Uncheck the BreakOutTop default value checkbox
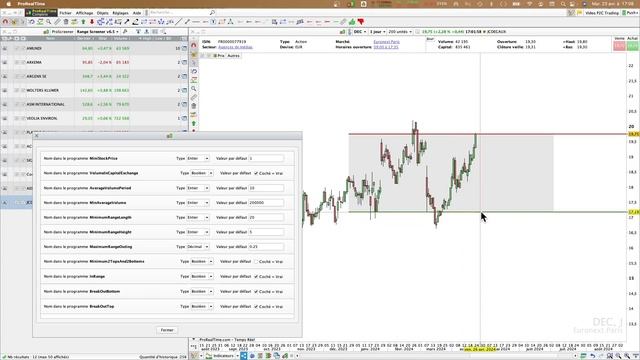The image size is (640, 360). 256,307
